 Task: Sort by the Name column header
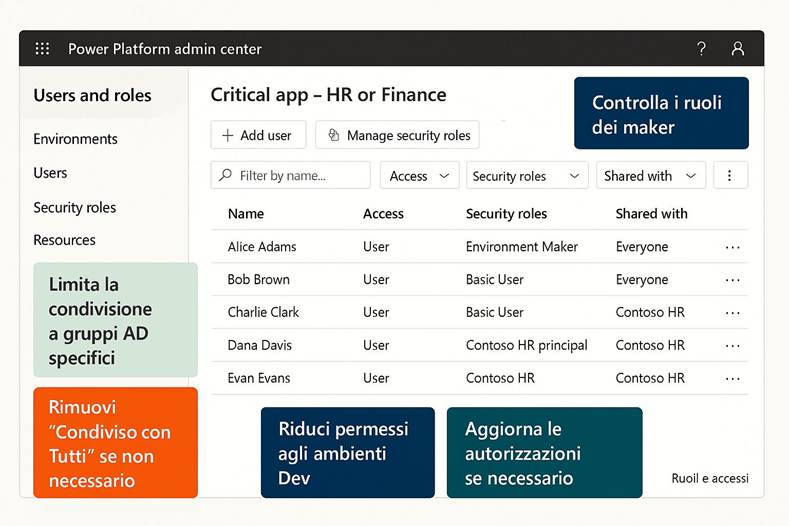(245, 213)
